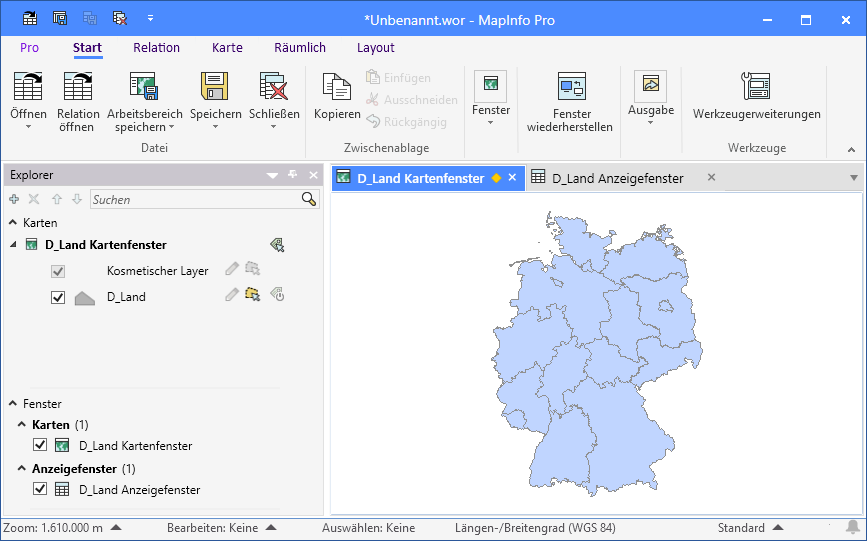Collapse Karten (1) group under Fenster
Image resolution: width=867 pixels, height=541 pixels.
click(22, 424)
